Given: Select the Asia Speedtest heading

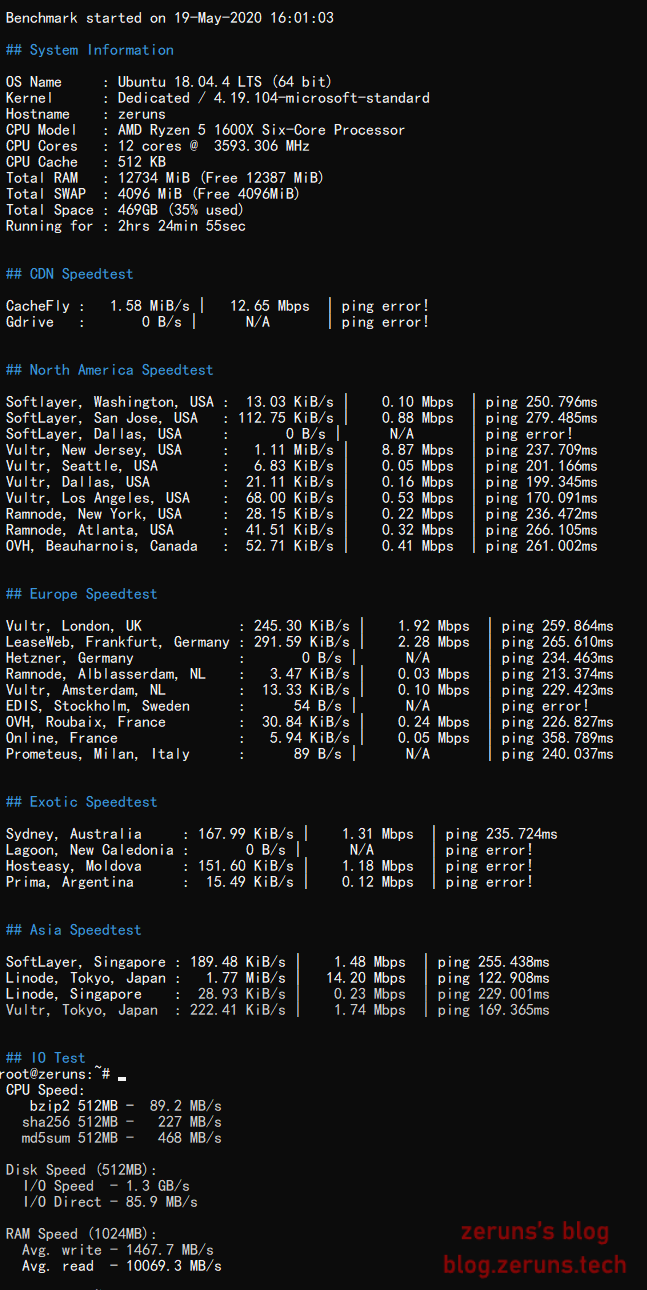Looking at the screenshot, I should (74, 930).
